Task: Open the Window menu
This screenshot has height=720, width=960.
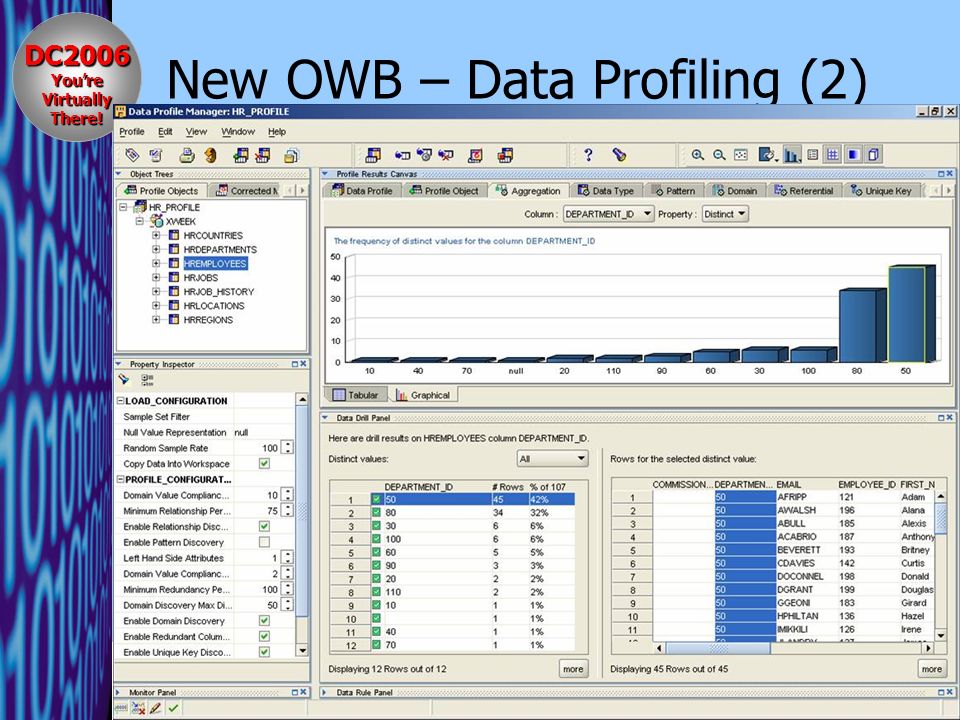Action: click(x=238, y=132)
